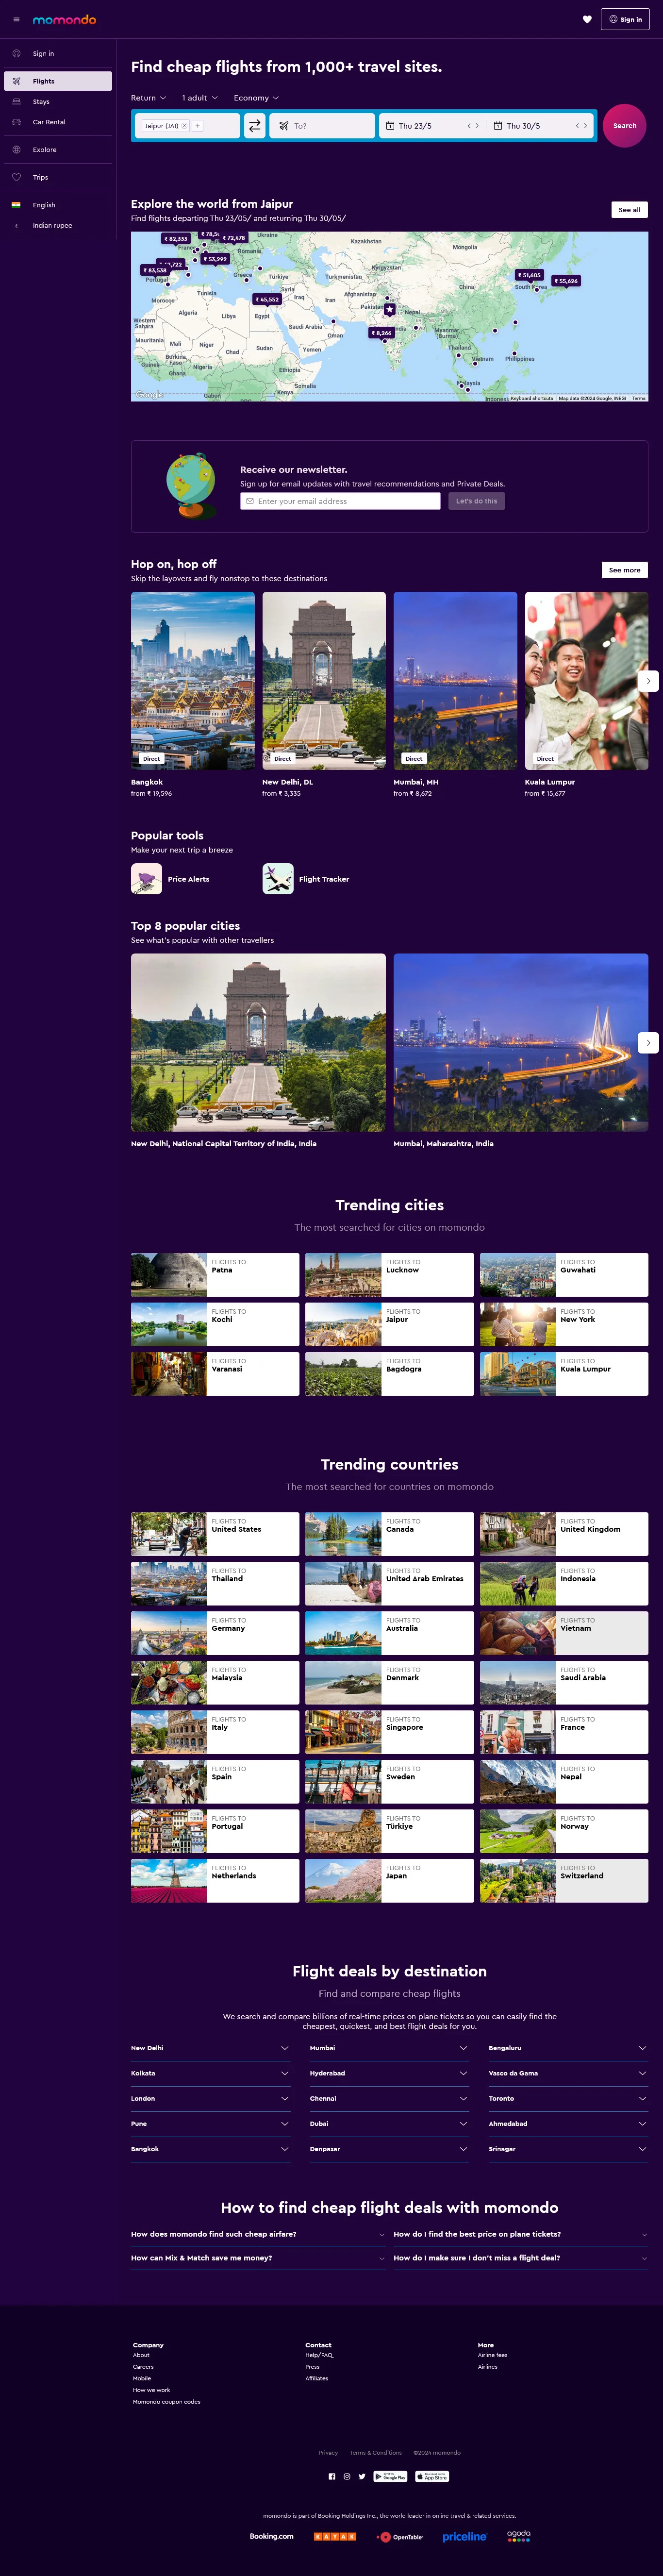Screen dimensions: 663x2576
Task: Open the Privacy footer link
Action: [x=328, y=2452]
